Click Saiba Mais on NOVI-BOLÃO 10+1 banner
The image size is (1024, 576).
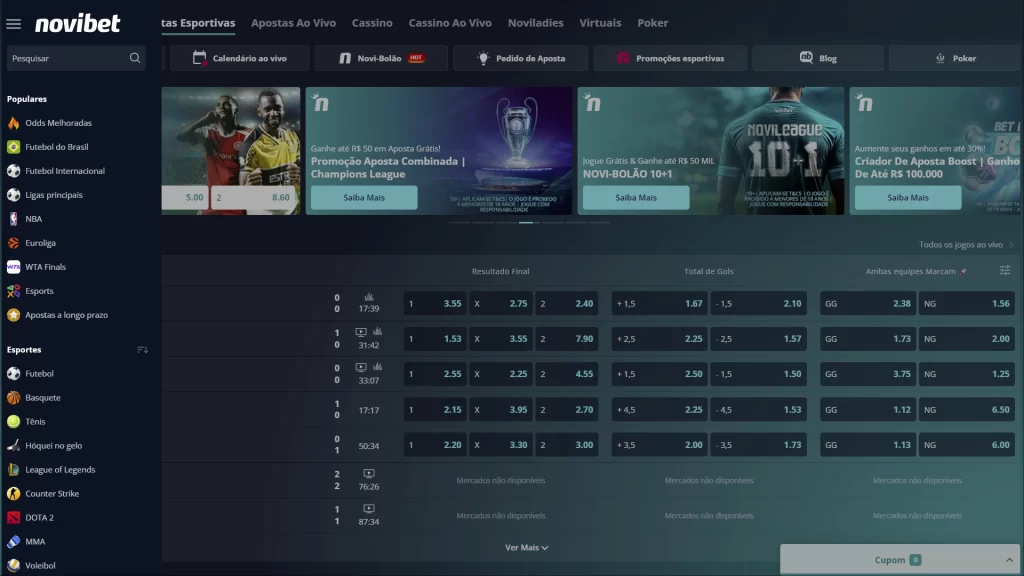tap(636, 198)
